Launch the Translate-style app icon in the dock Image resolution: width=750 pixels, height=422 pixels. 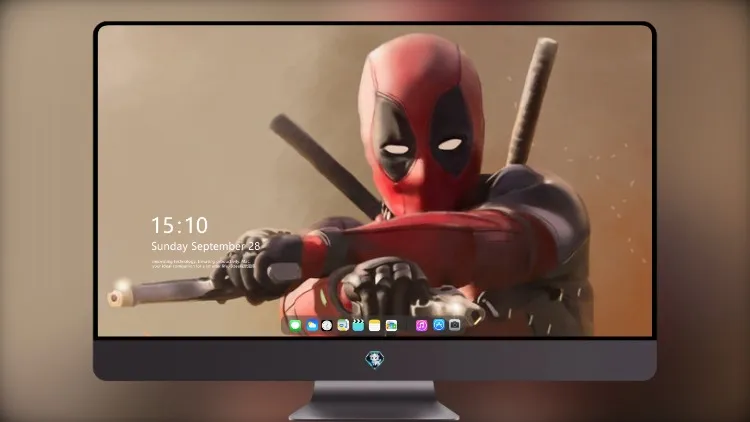click(x=343, y=325)
